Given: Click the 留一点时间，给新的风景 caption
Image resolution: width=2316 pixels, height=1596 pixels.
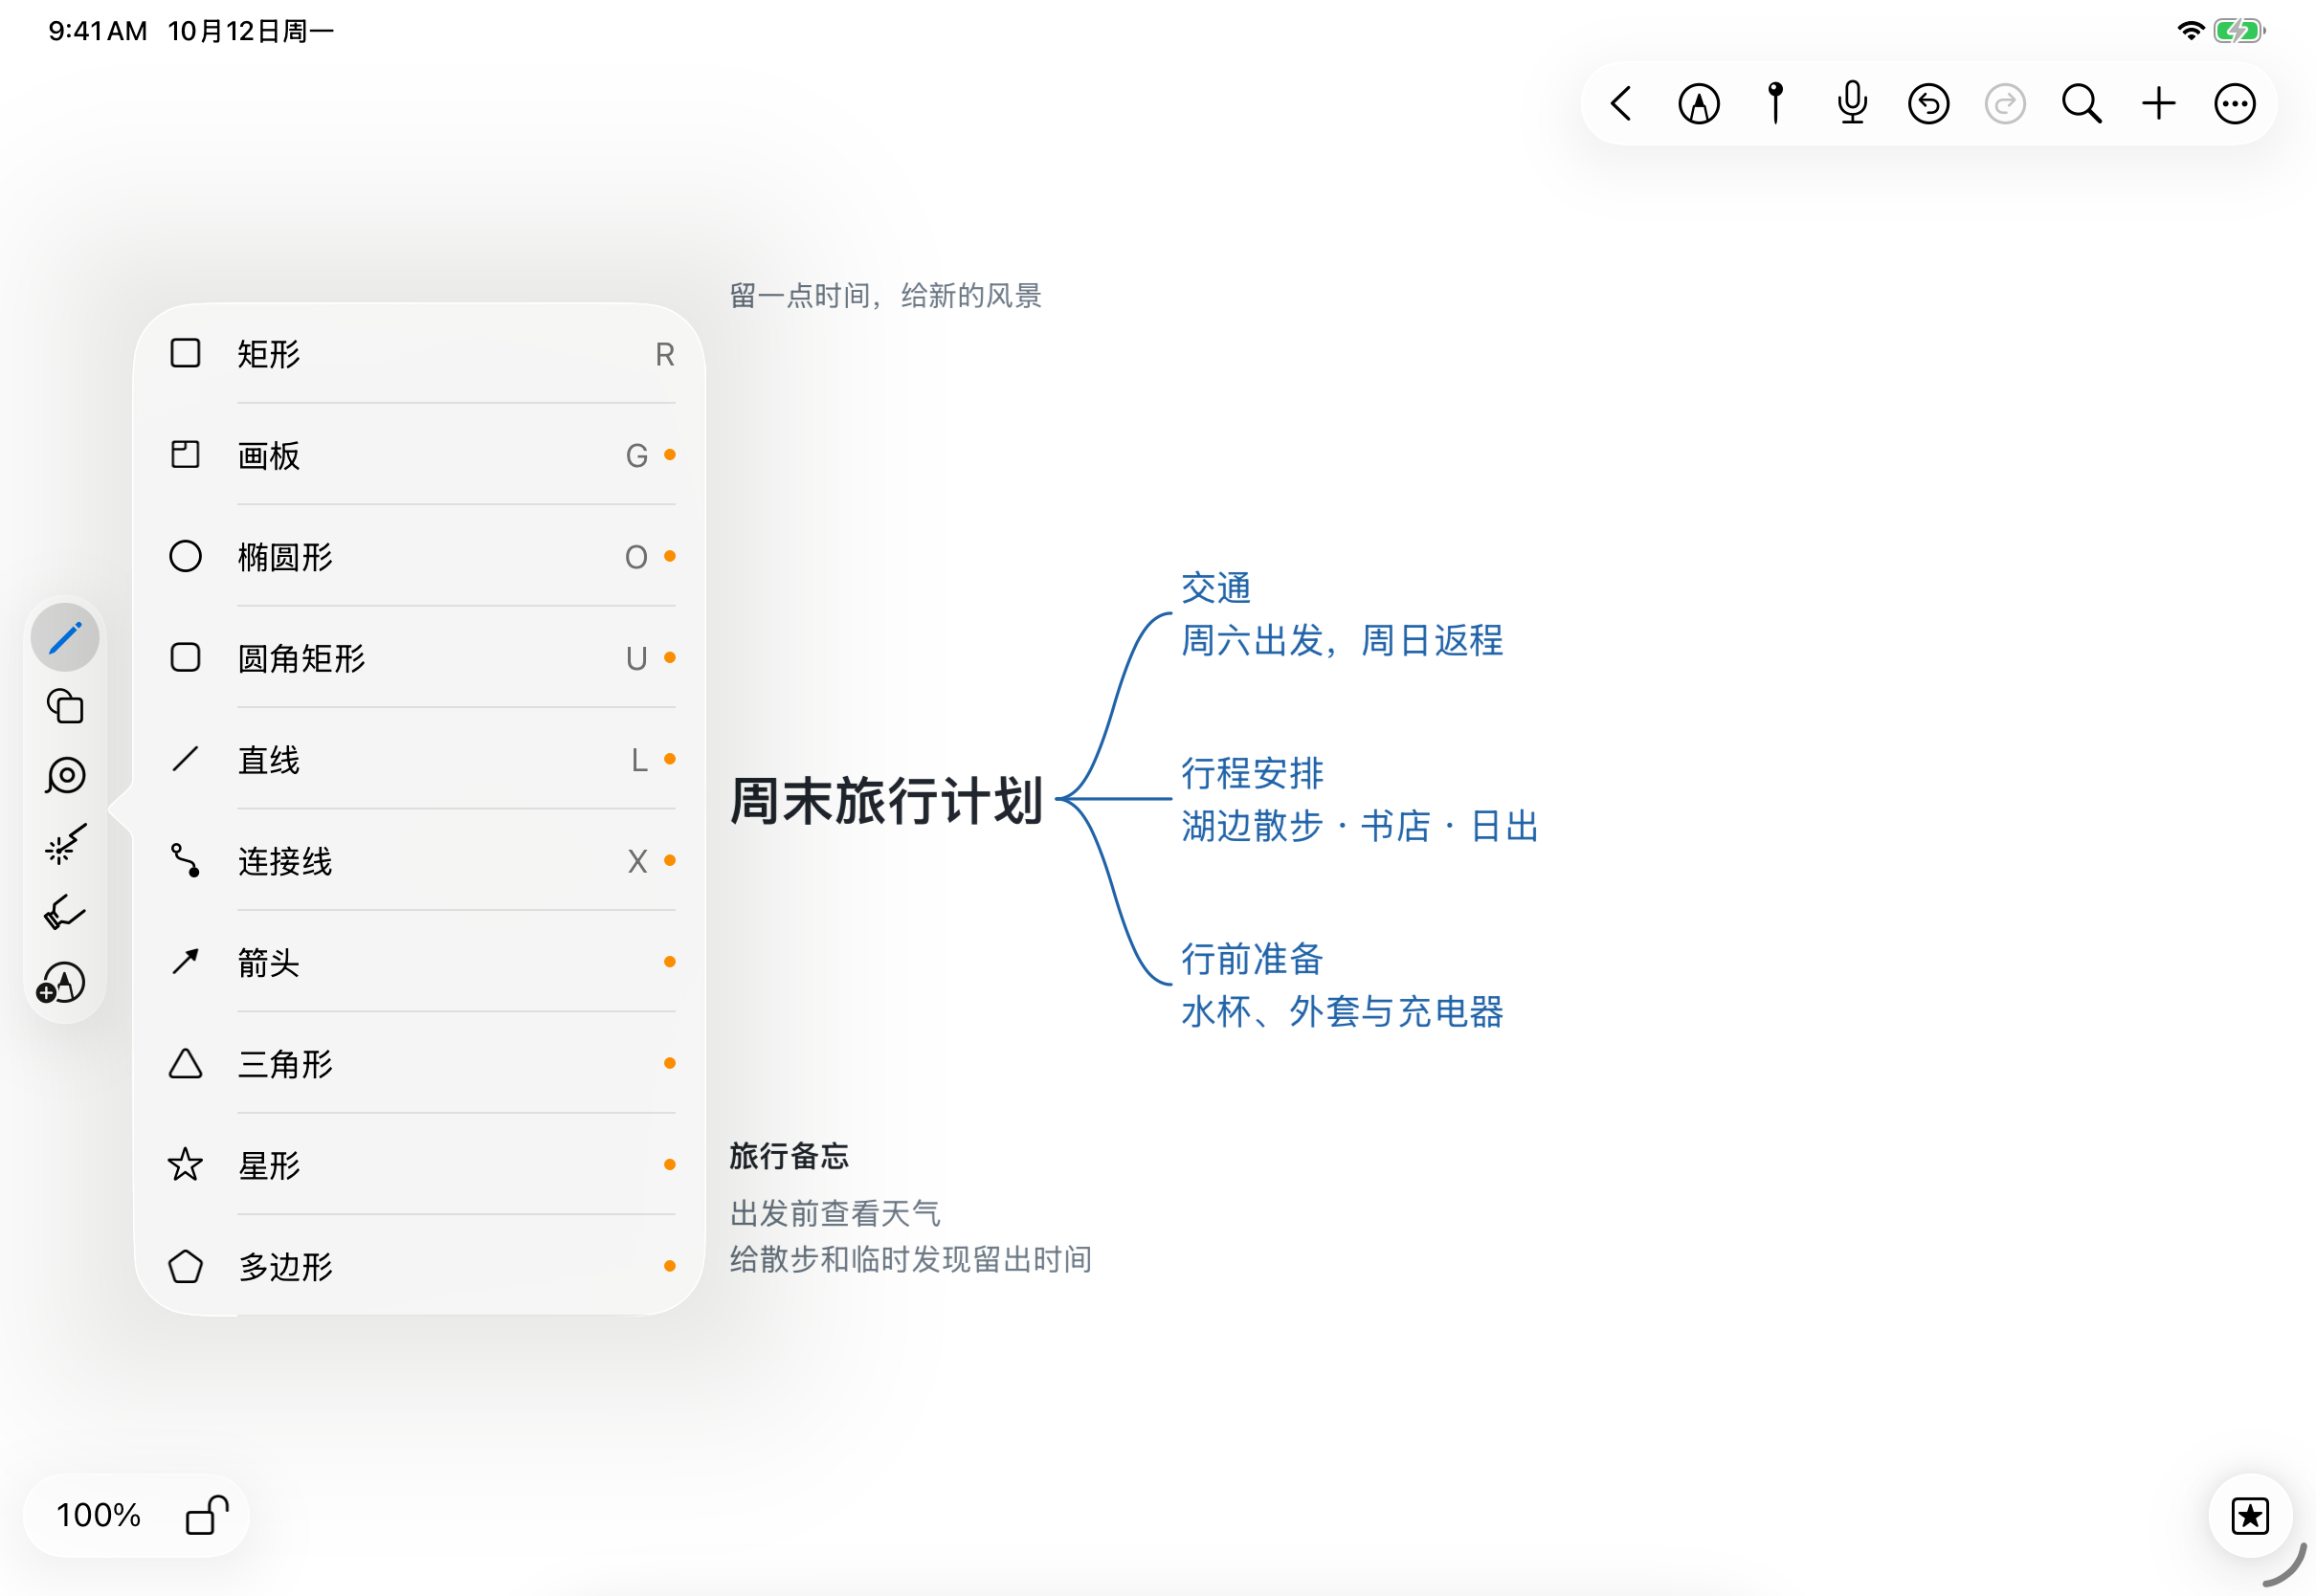Looking at the screenshot, I should tap(885, 295).
